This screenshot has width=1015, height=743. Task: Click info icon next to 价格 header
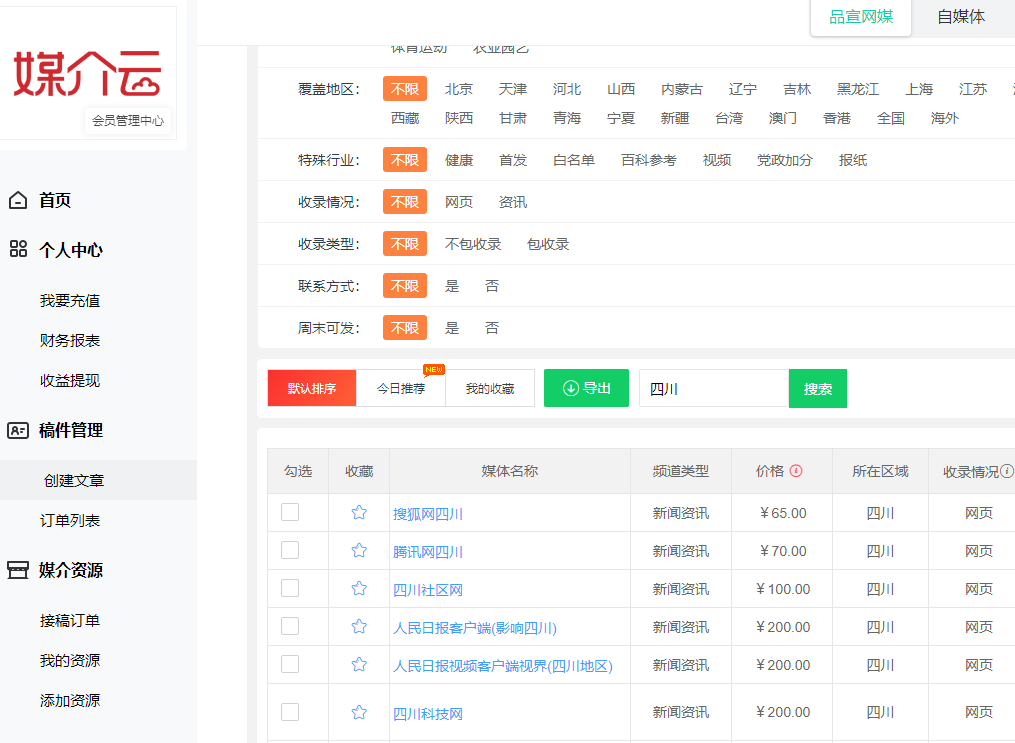[x=796, y=471]
